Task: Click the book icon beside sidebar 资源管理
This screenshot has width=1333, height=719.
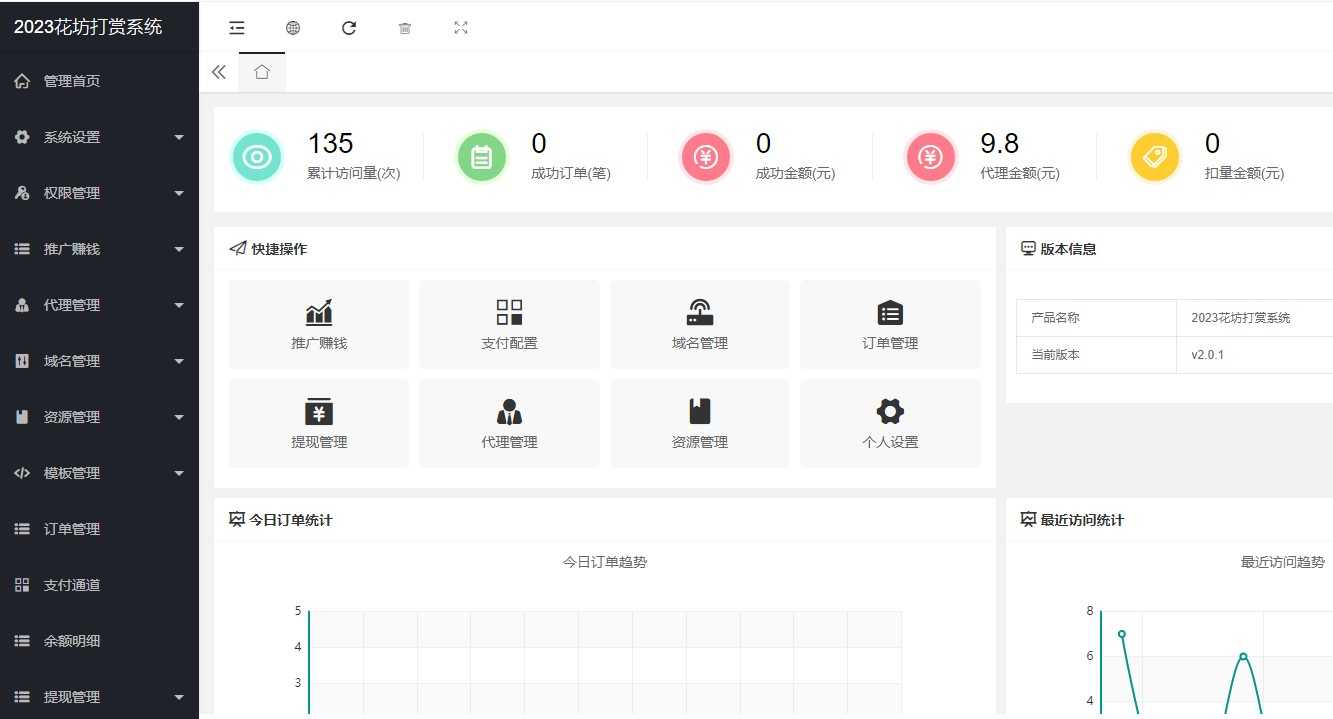Action: click(22, 417)
